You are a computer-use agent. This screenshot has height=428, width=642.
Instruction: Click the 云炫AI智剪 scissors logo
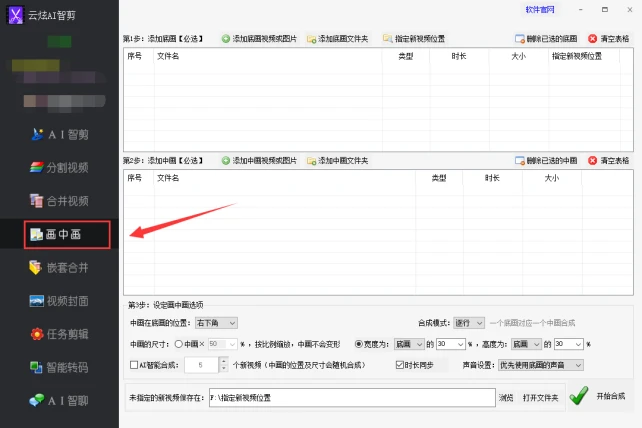pyautogui.click(x=16, y=16)
